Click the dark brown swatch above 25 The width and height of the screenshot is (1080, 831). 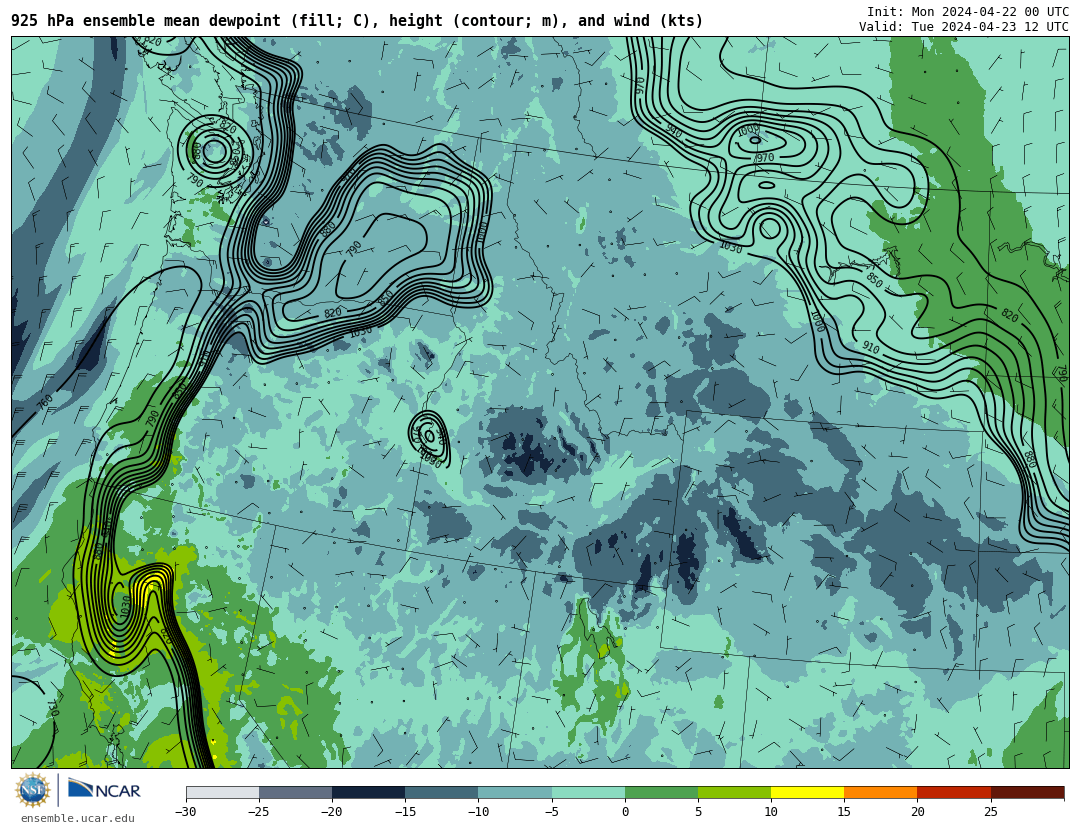point(1027,792)
